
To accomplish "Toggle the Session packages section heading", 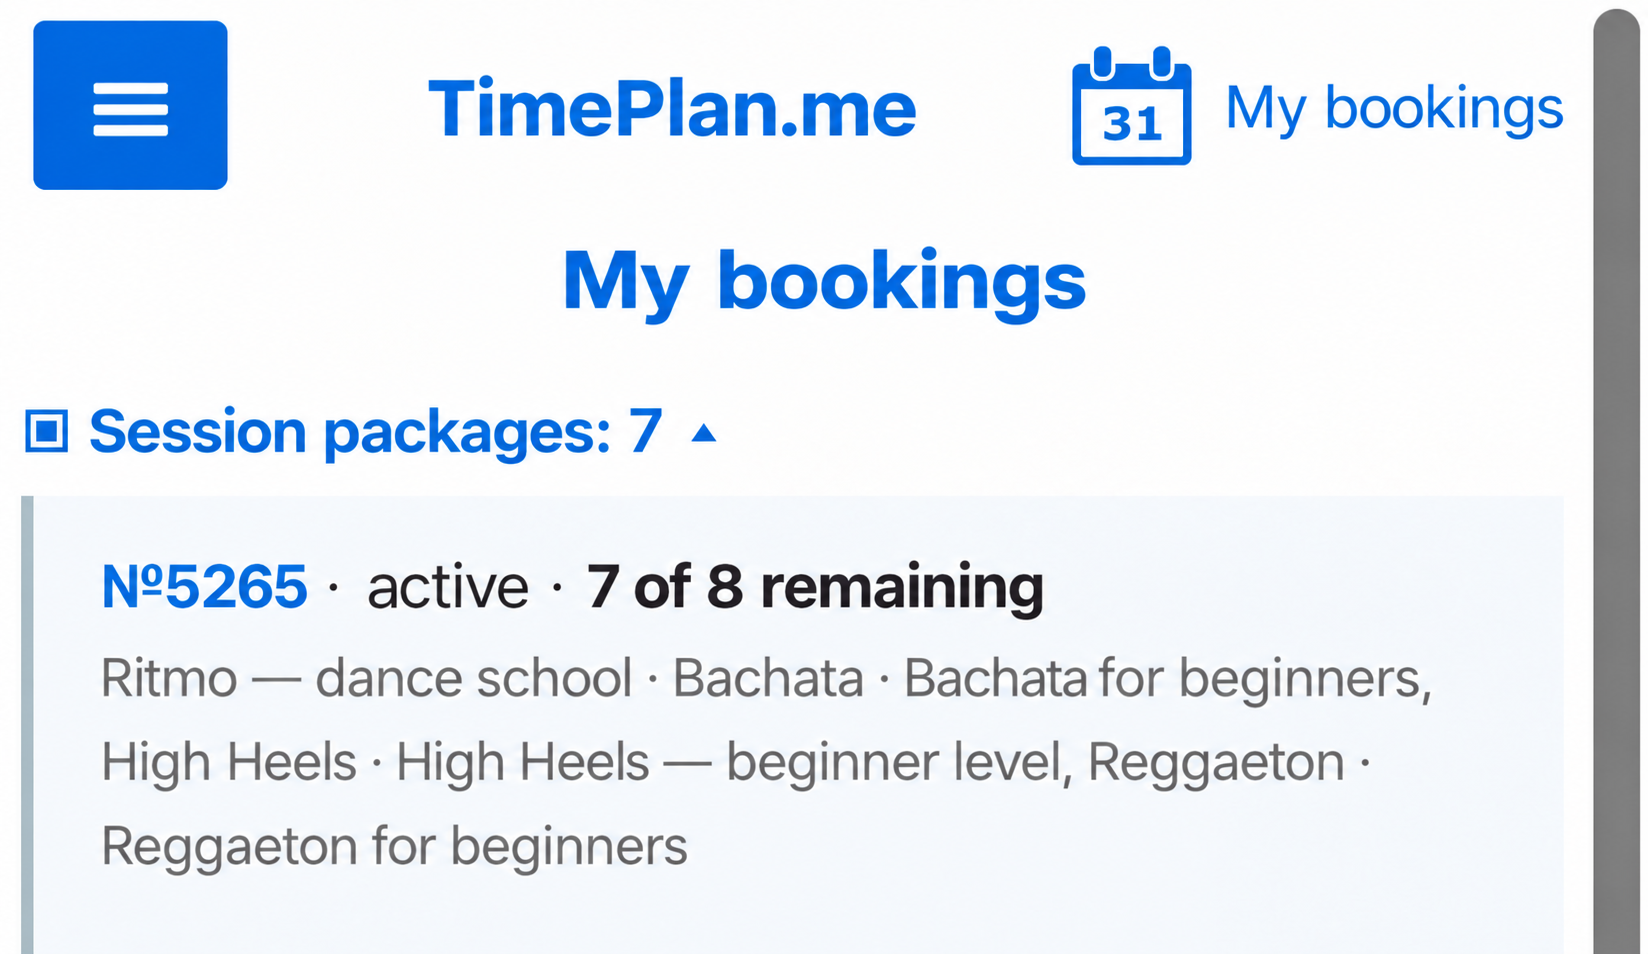I will [x=375, y=431].
